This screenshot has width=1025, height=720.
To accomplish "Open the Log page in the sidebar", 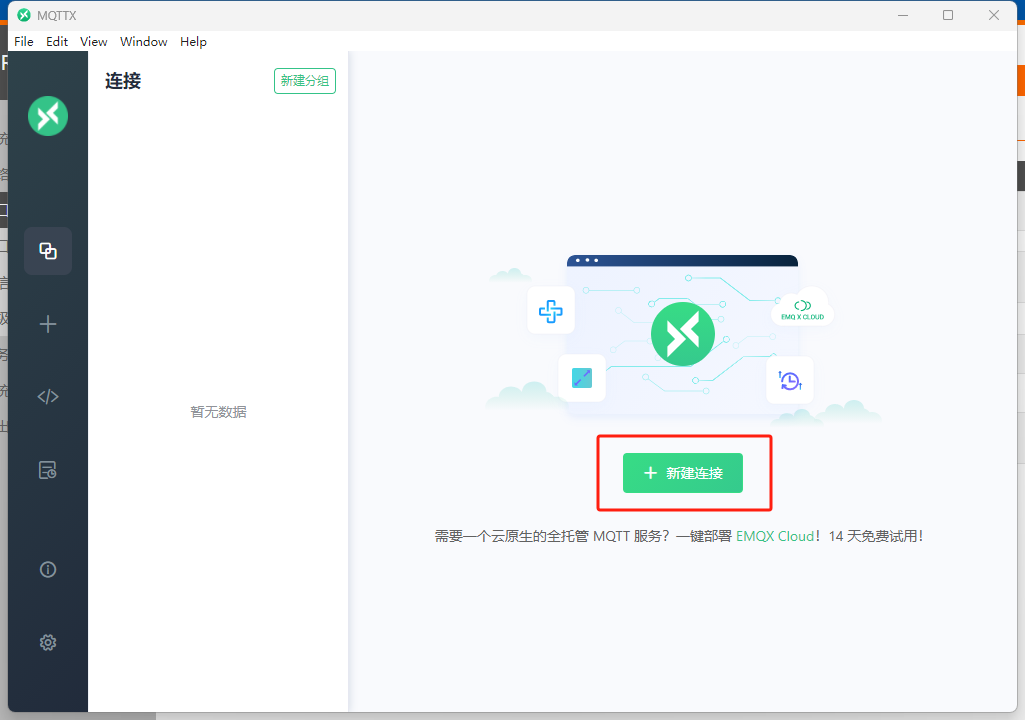I will point(48,470).
